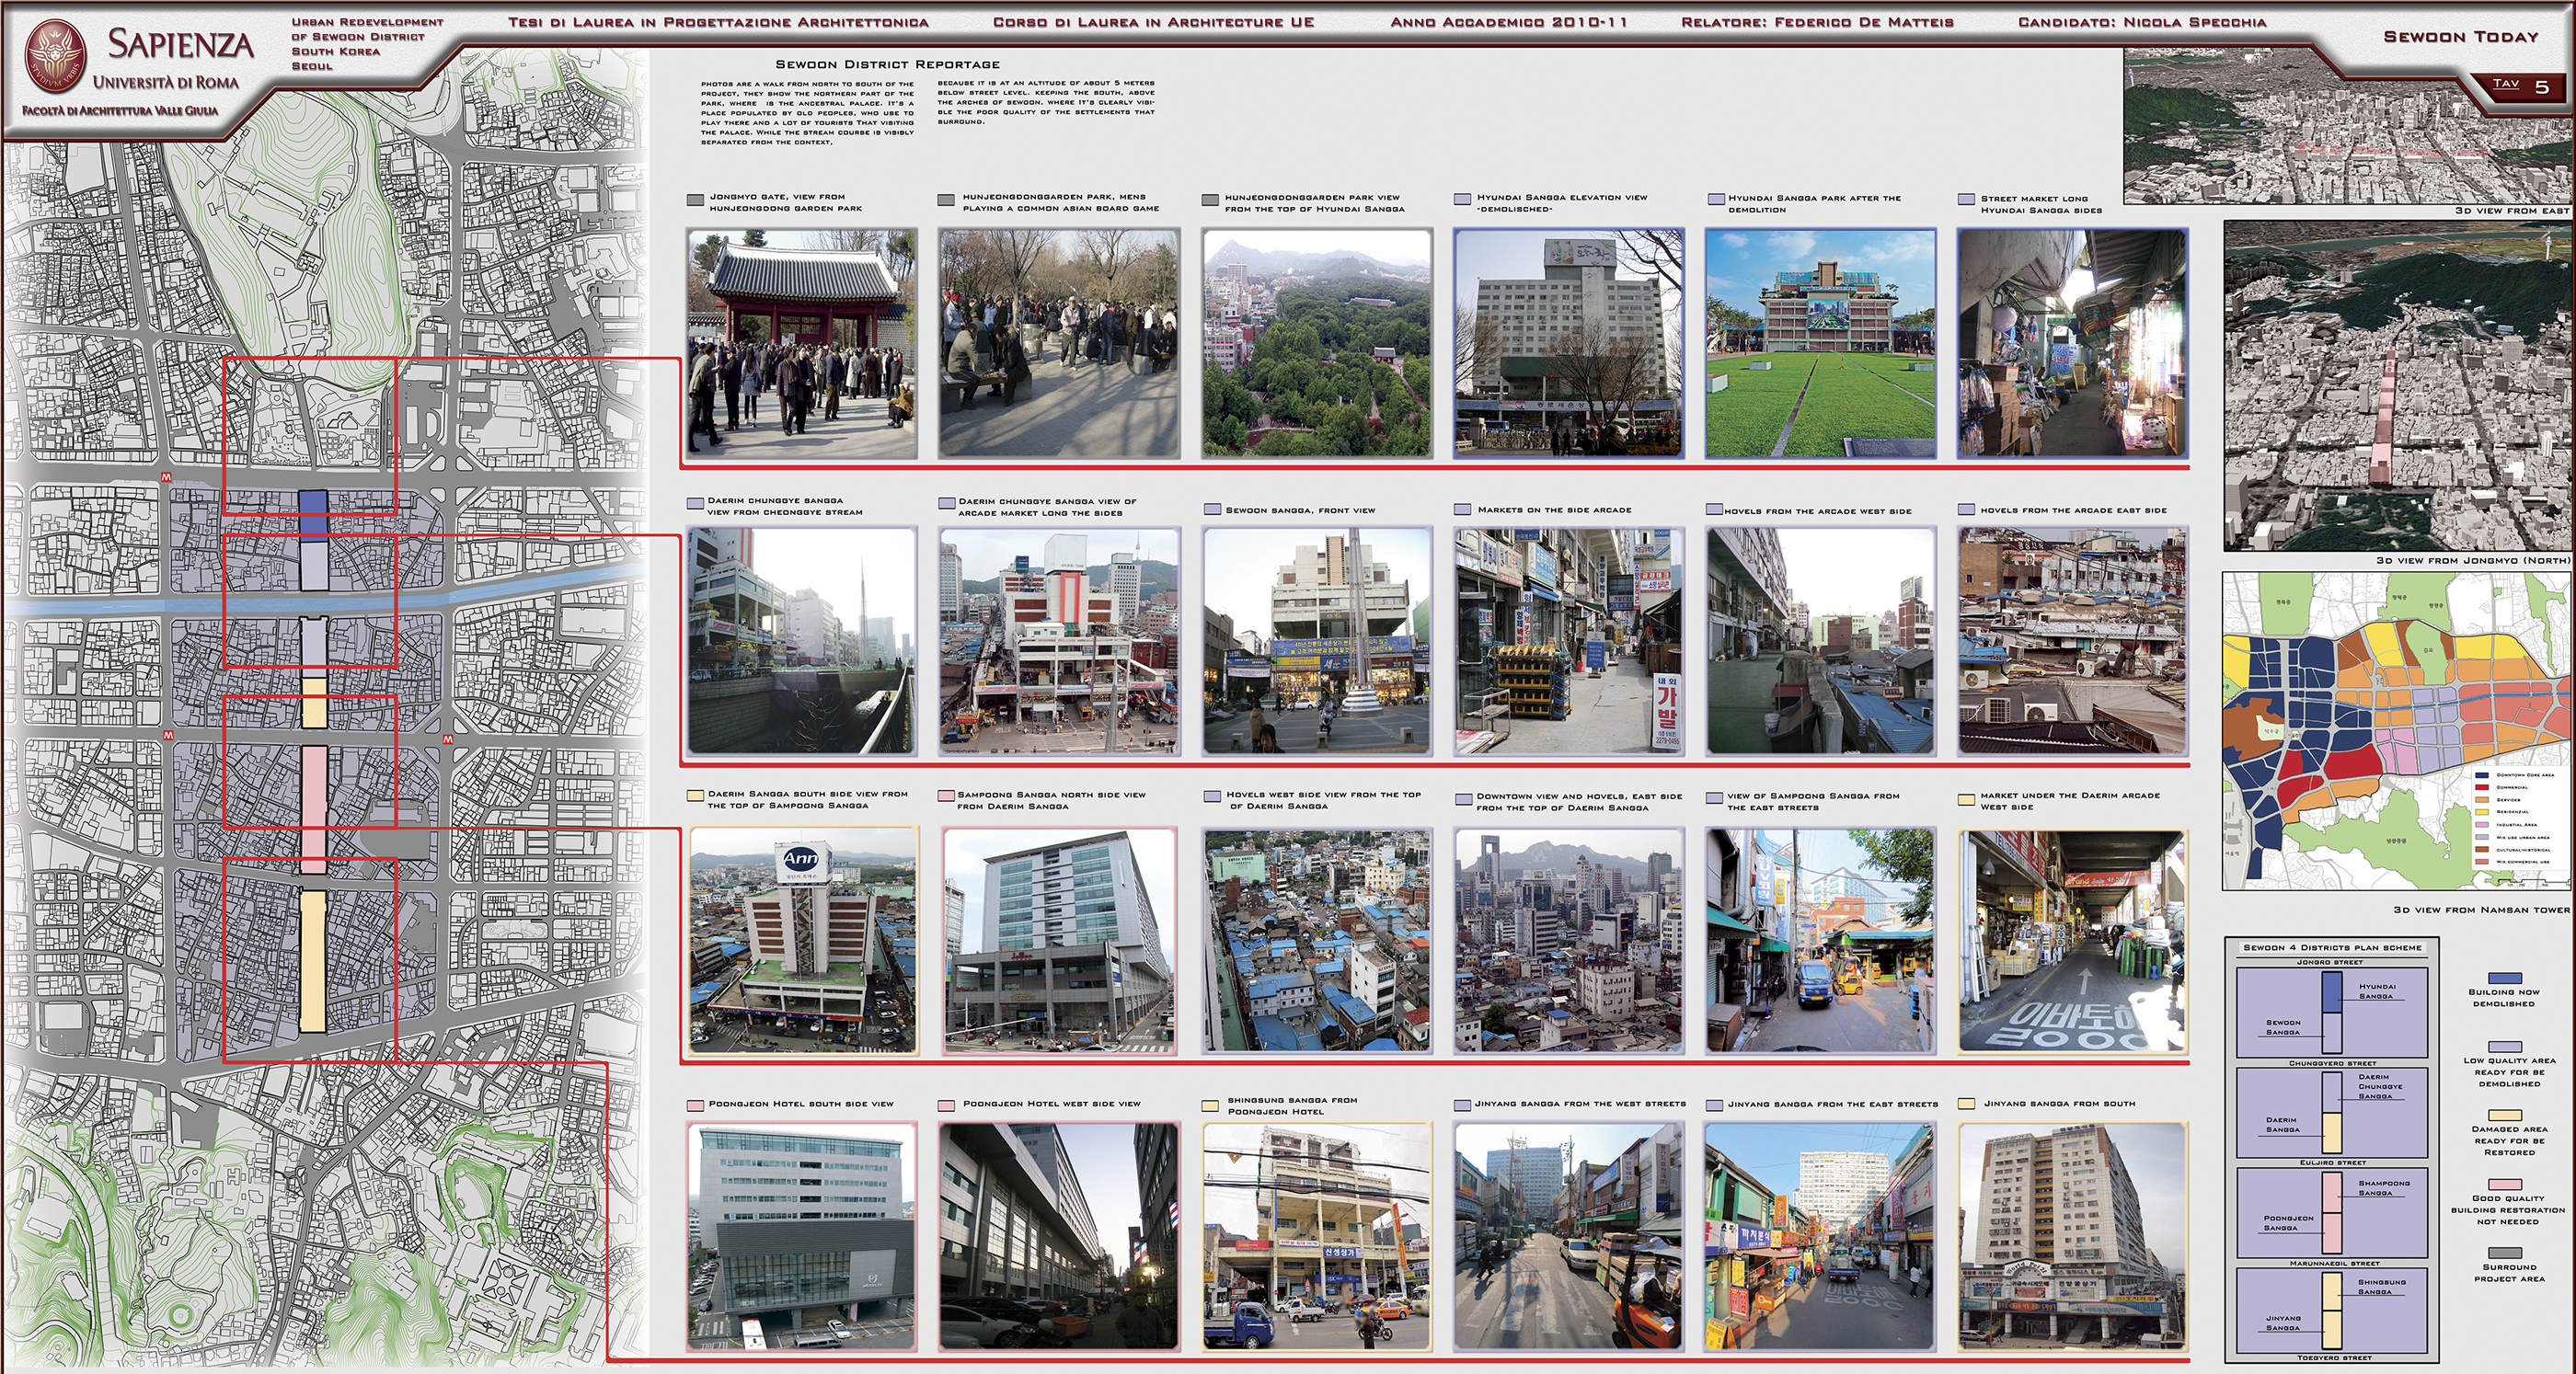Select the Hyundai Sangga elevation view photo
2576x1374 pixels.
[1568, 344]
